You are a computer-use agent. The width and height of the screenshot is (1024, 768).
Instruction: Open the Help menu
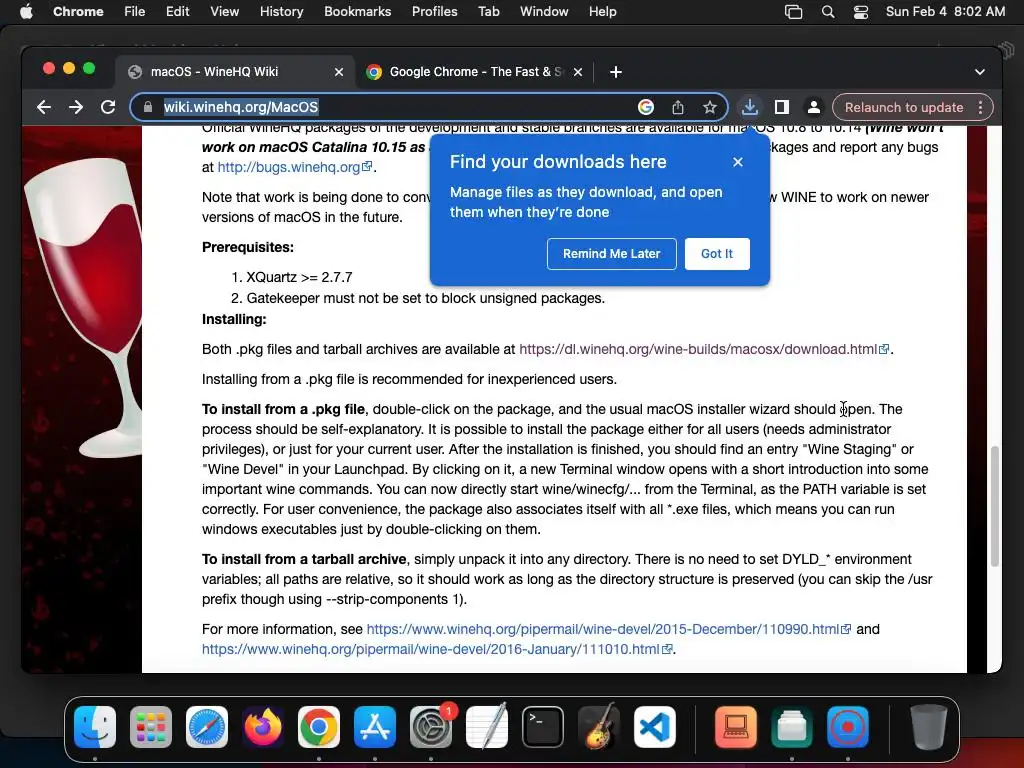click(602, 12)
